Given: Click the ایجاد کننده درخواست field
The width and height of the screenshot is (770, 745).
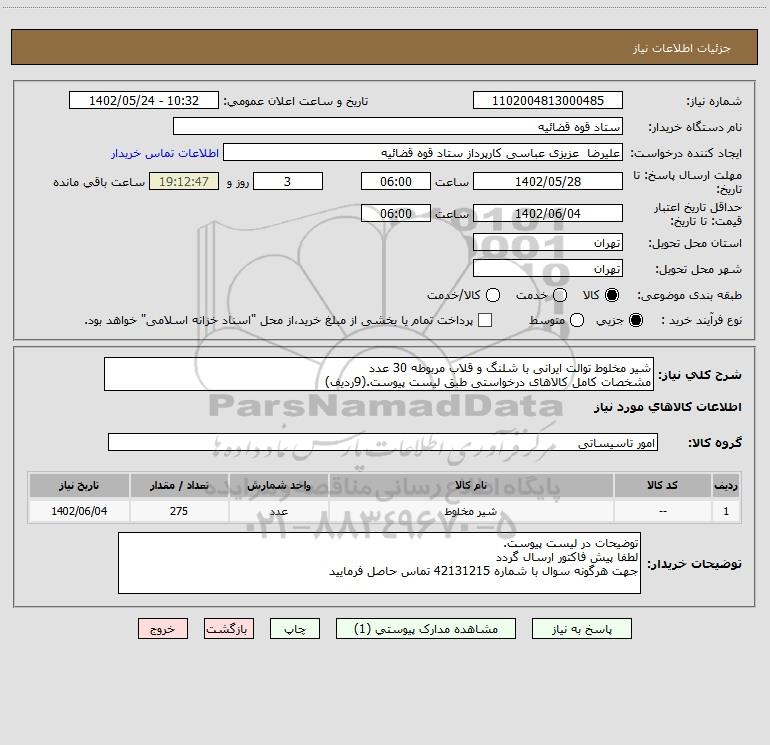Looking at the screenshot, I should click(423, 152).
